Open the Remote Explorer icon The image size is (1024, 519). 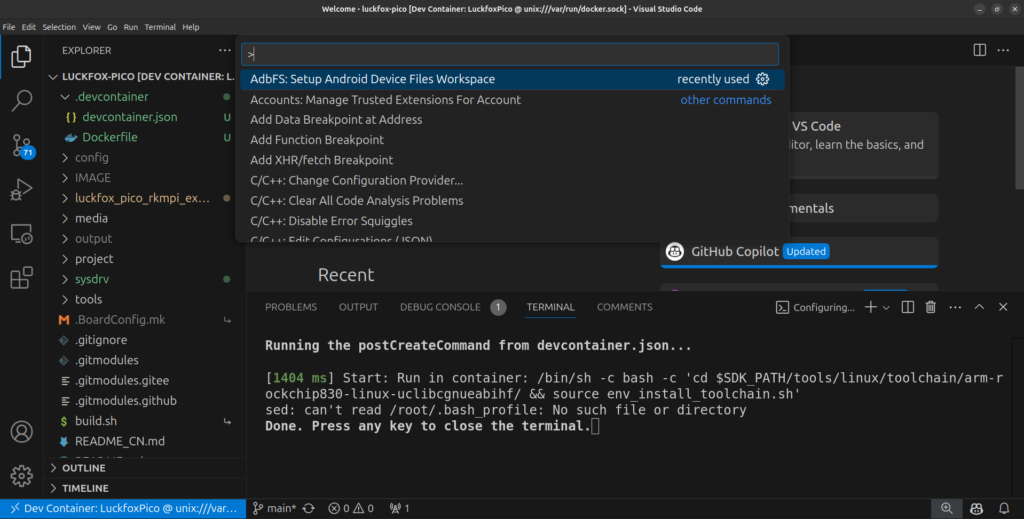[x=21, y=234]
